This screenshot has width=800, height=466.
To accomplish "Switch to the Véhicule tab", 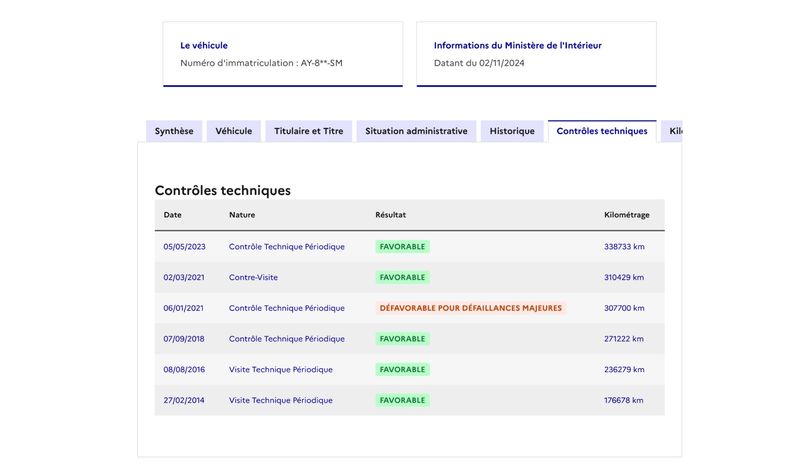I will click(x=234, y=131).
